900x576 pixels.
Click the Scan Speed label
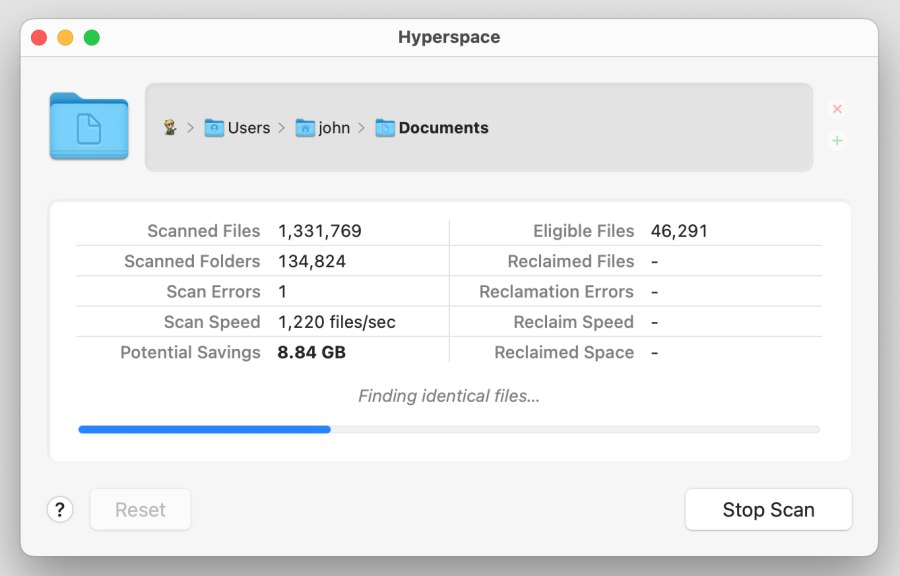(x=212, y=322)
